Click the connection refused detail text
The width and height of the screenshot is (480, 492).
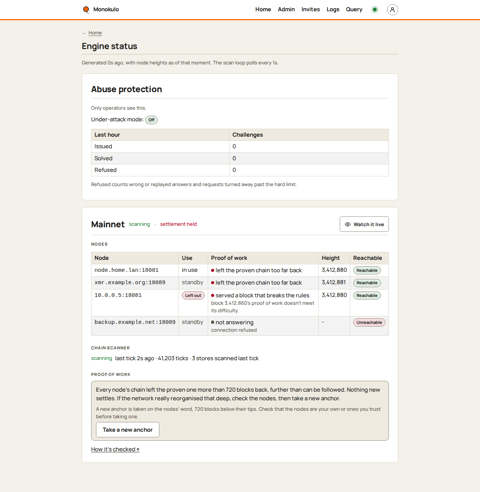coord(234,330)
